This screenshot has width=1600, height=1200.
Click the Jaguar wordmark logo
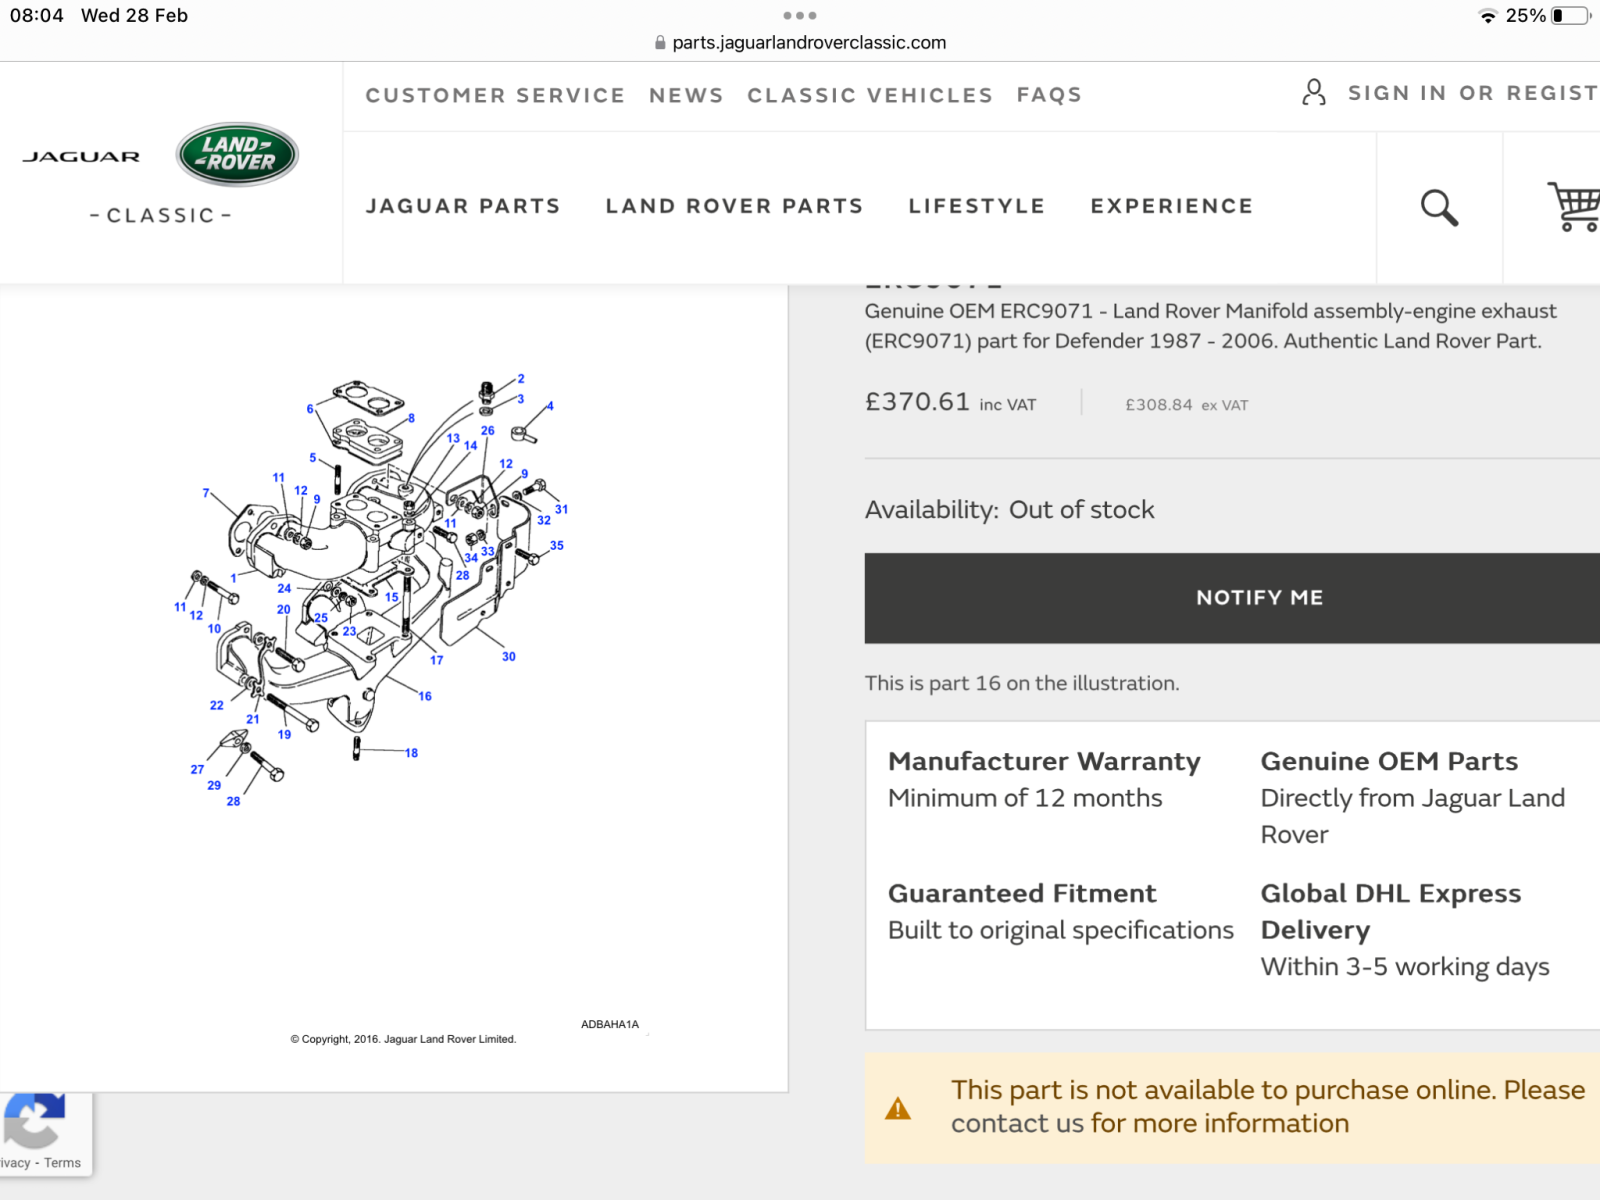coord(82,157)
